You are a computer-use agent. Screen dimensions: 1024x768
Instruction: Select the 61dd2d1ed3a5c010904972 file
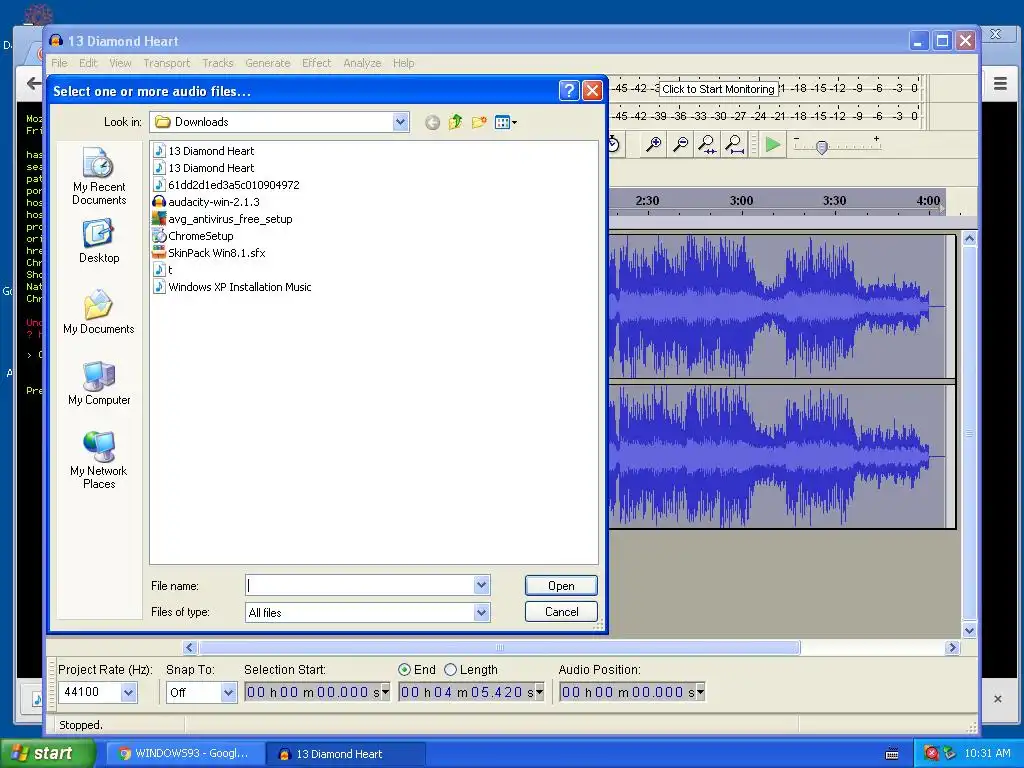tap(226, 185)
